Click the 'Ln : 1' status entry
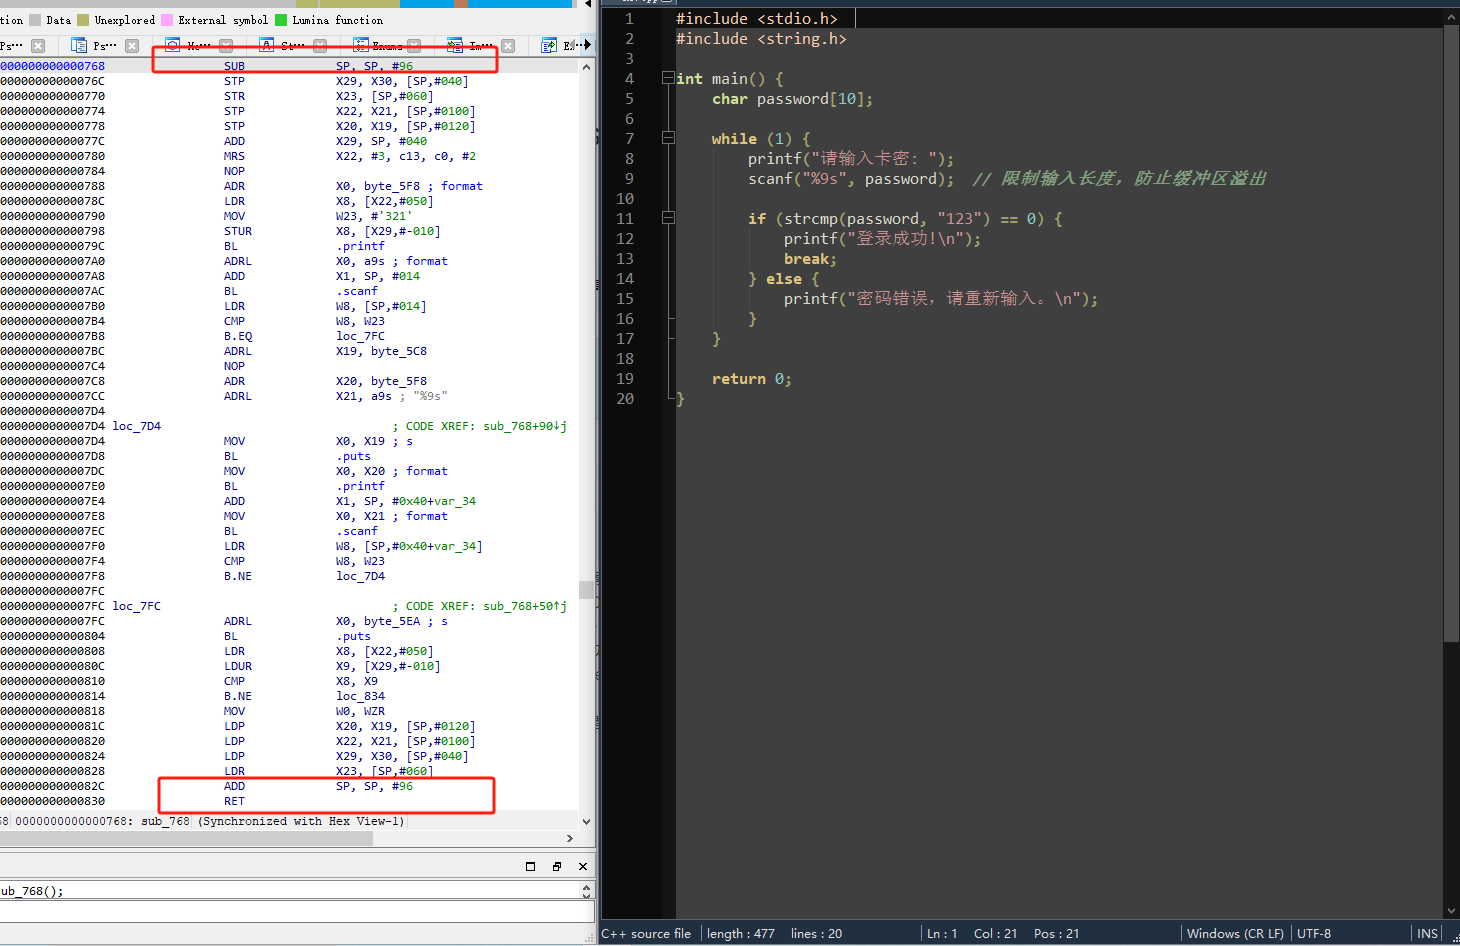This screenshot has height=946, width=1460. pyautogui.click(x=942, y=934)
